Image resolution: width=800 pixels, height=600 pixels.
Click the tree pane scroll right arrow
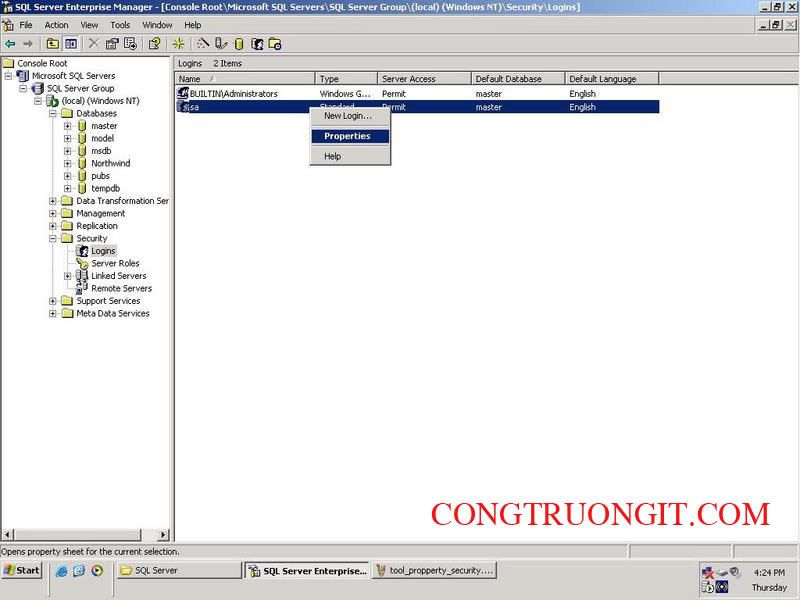click(163, 535)
